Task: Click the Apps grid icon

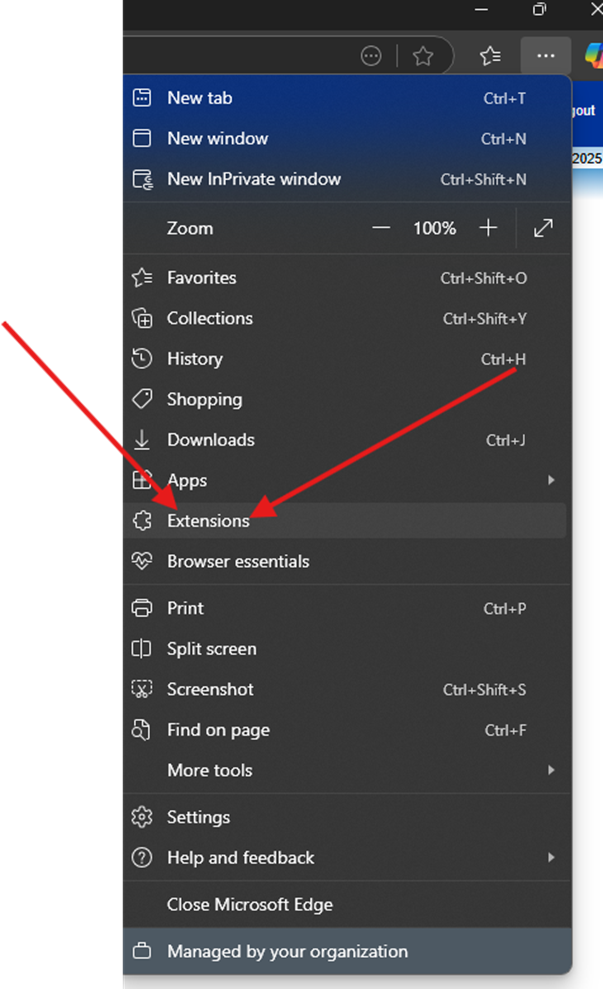Action: (142, 480)
